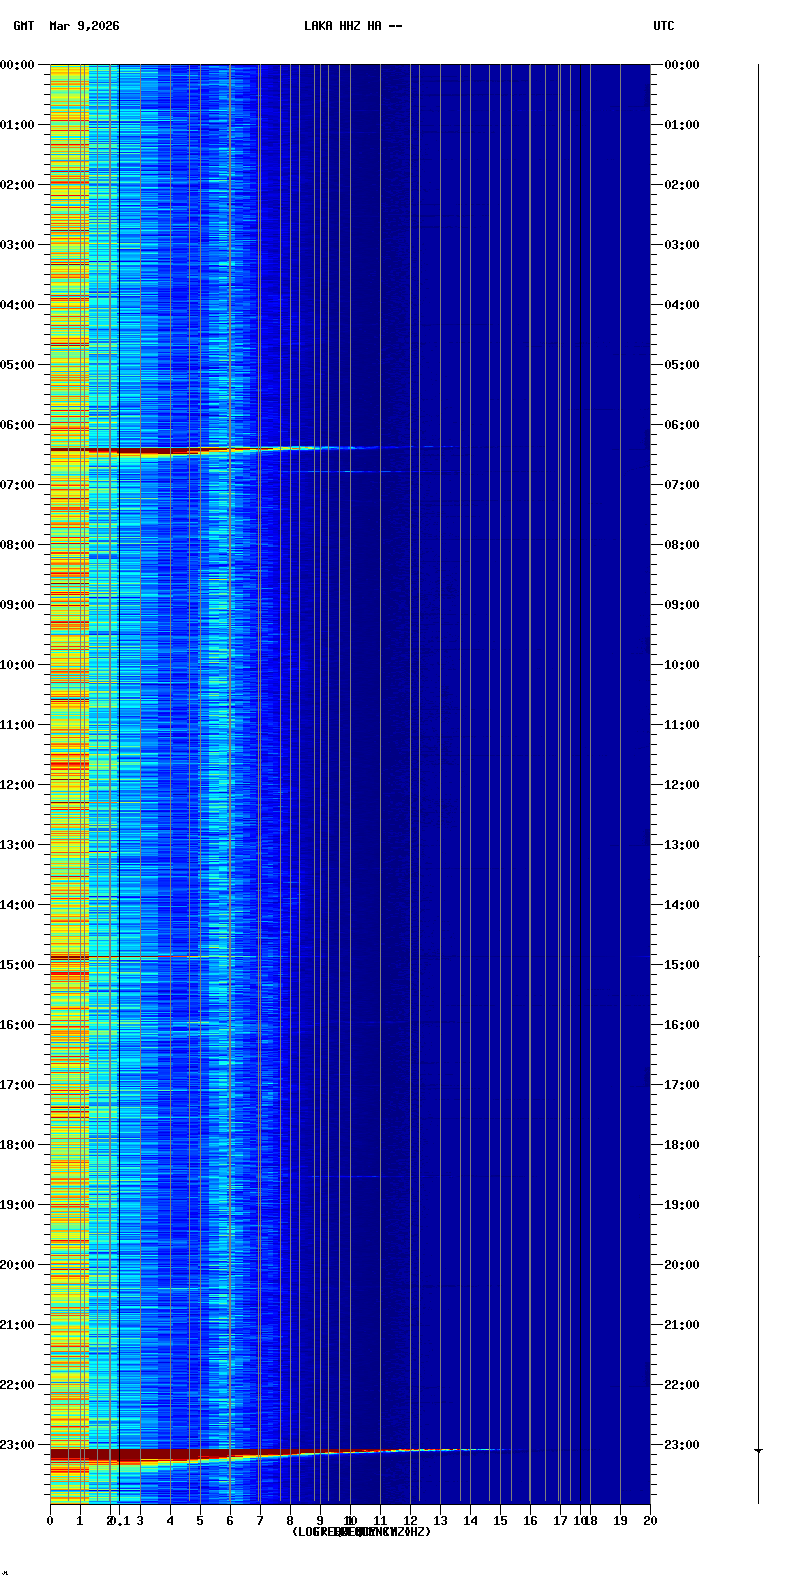The width and height of the screenshot is (802, 1584).
Task: Click the 00:00 label at top left
Action: click(17, 65)
